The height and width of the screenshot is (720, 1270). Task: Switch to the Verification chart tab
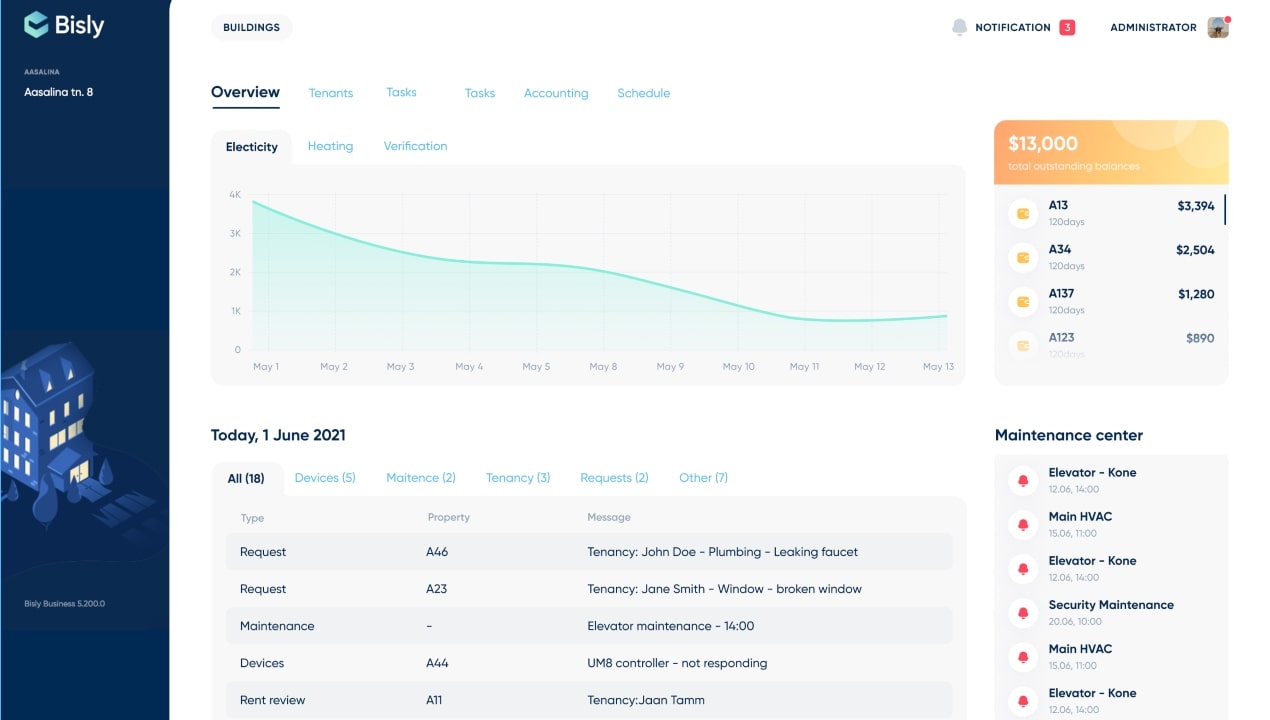click(x=415, y=146)
